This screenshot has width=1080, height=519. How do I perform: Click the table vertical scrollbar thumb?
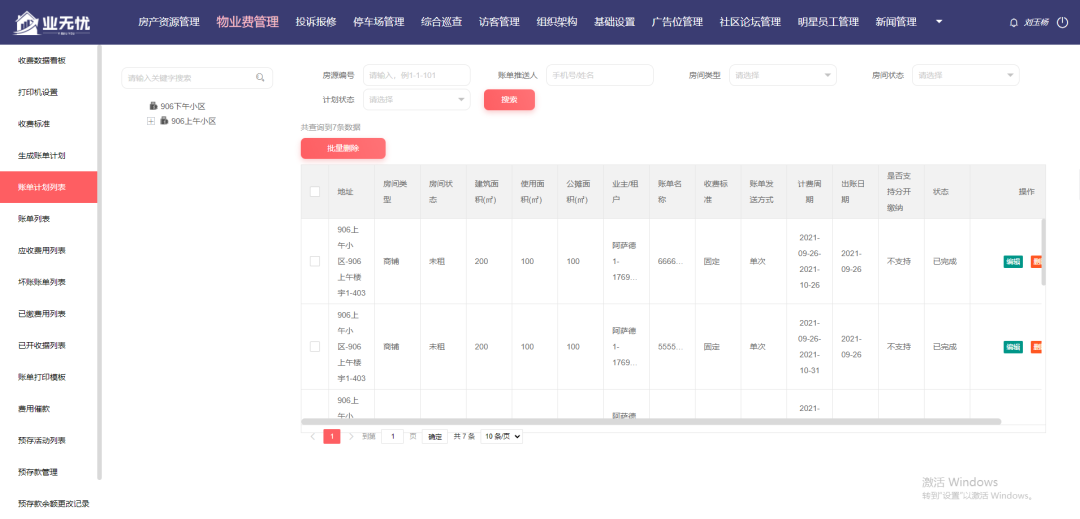[1043, 252]
